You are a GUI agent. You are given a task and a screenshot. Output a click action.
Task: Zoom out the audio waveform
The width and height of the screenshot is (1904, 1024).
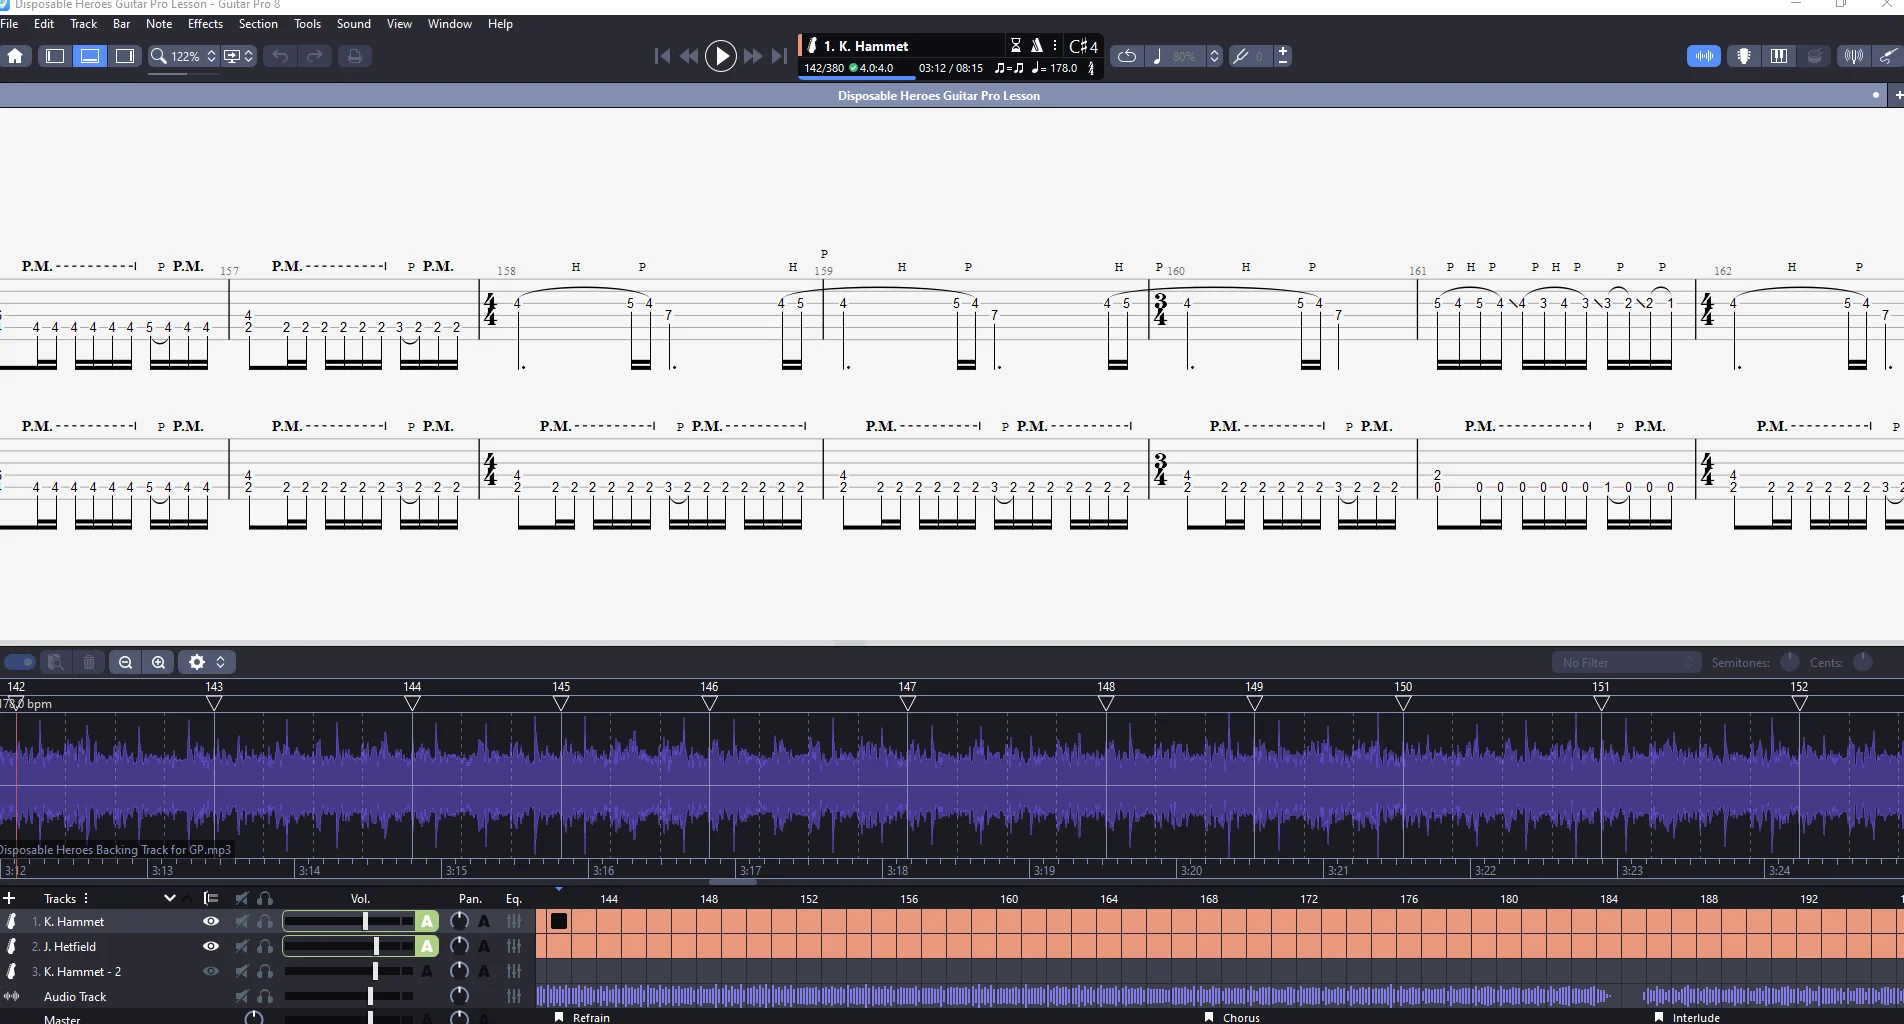coord(125,662)
